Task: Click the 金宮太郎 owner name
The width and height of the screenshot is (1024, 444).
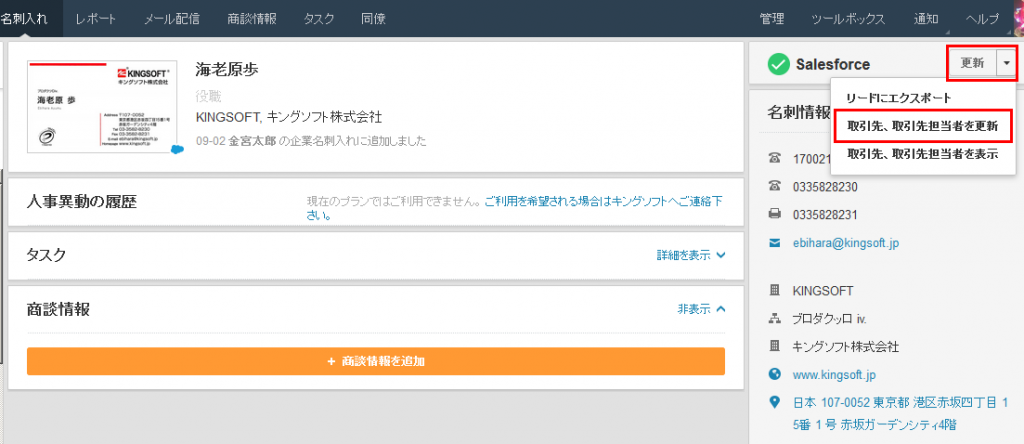Action: [253, 140]
